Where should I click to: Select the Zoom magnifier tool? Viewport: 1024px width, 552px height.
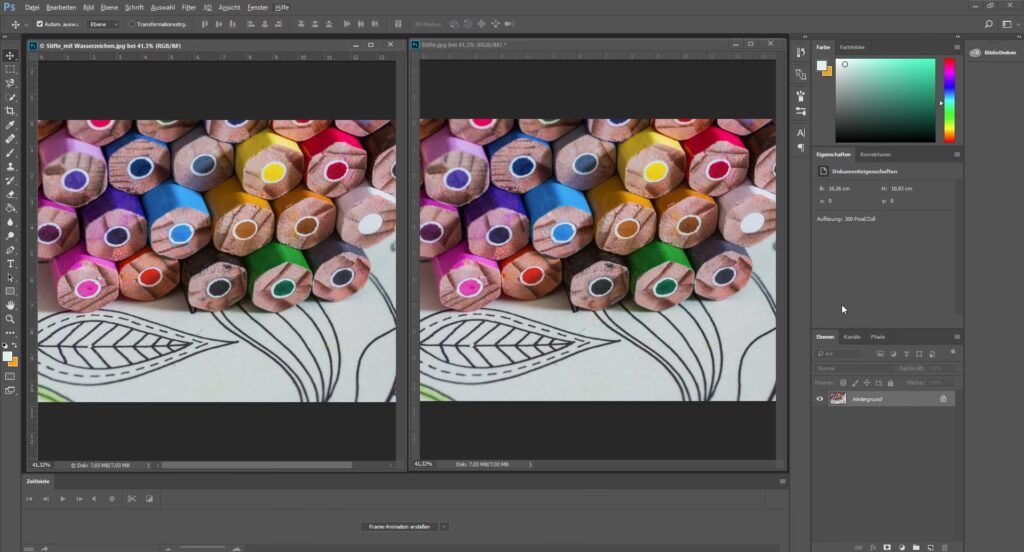[x=10, y=319]
